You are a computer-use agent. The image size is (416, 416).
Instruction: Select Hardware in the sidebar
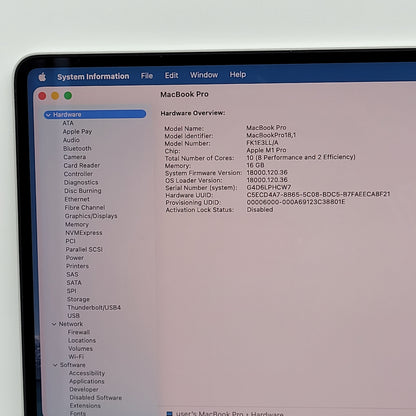(x=95, y=114)
